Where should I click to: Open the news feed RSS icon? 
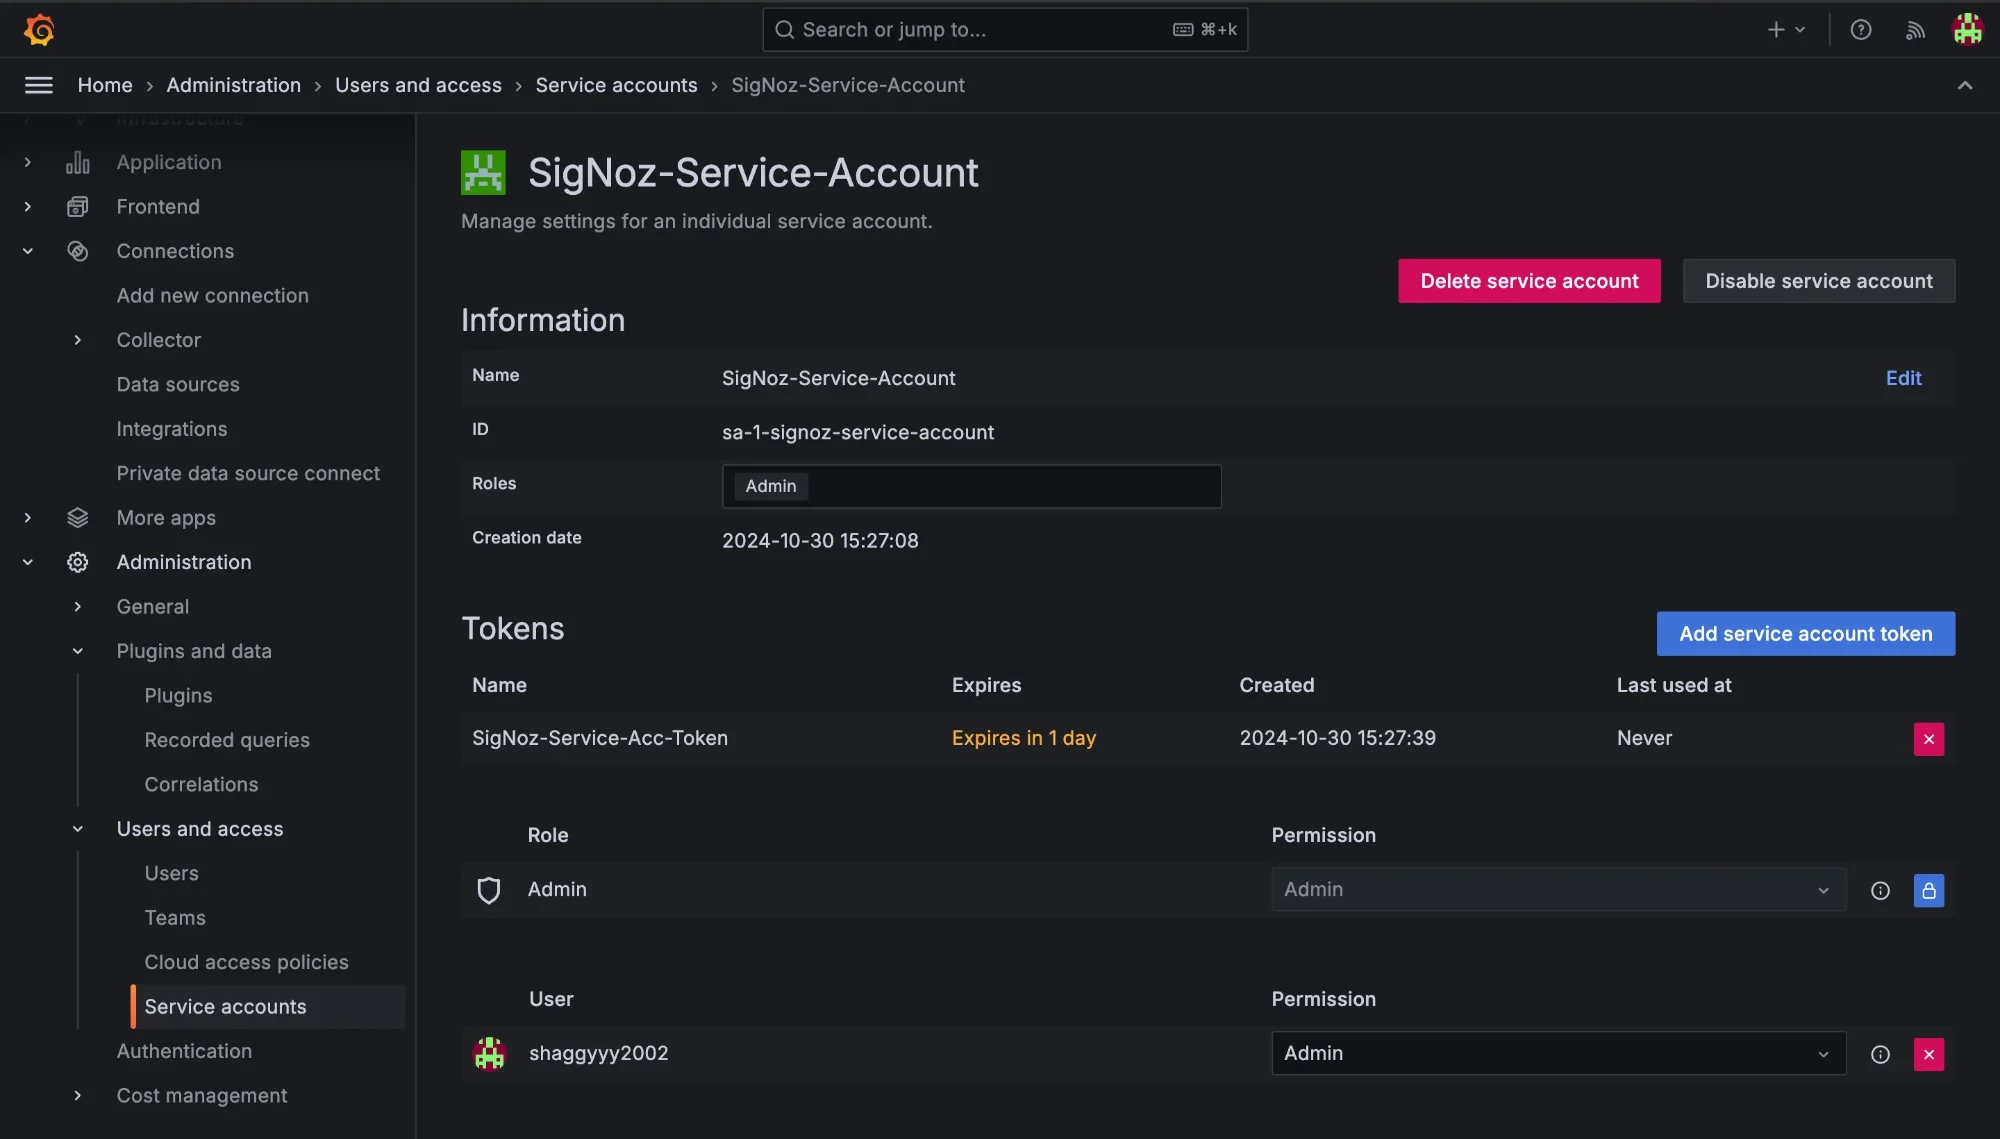pos(1915,30)
